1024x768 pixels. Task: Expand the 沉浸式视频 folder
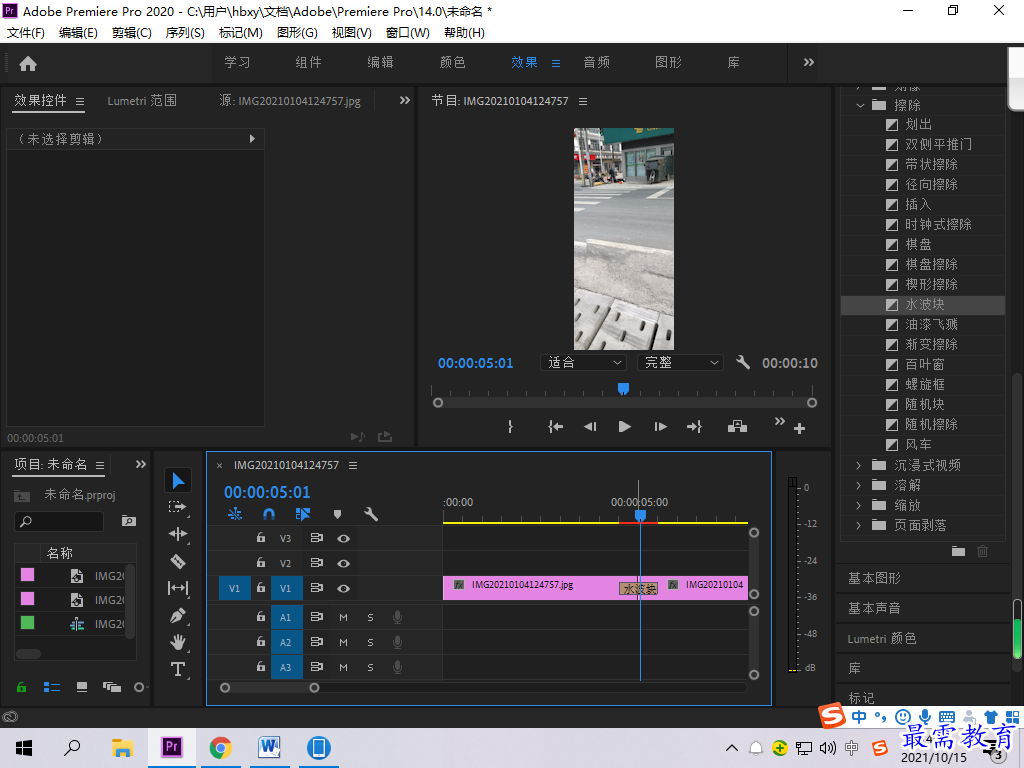point(859,465)
